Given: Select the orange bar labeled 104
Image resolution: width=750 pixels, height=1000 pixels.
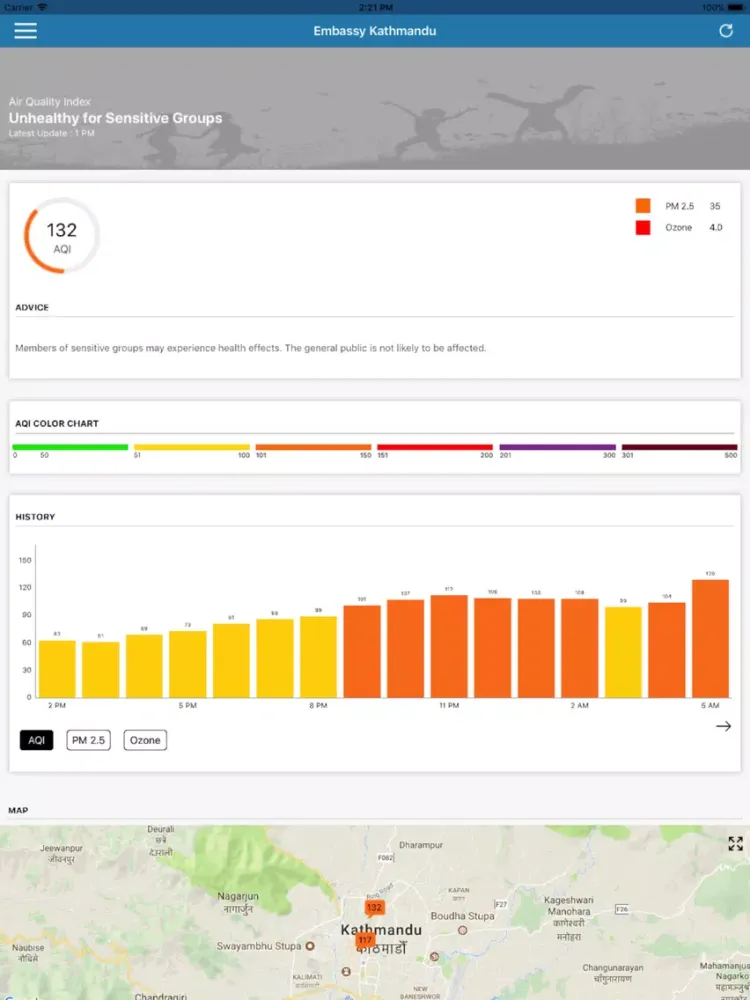Looking at the screenshot, I should [667, 650].
